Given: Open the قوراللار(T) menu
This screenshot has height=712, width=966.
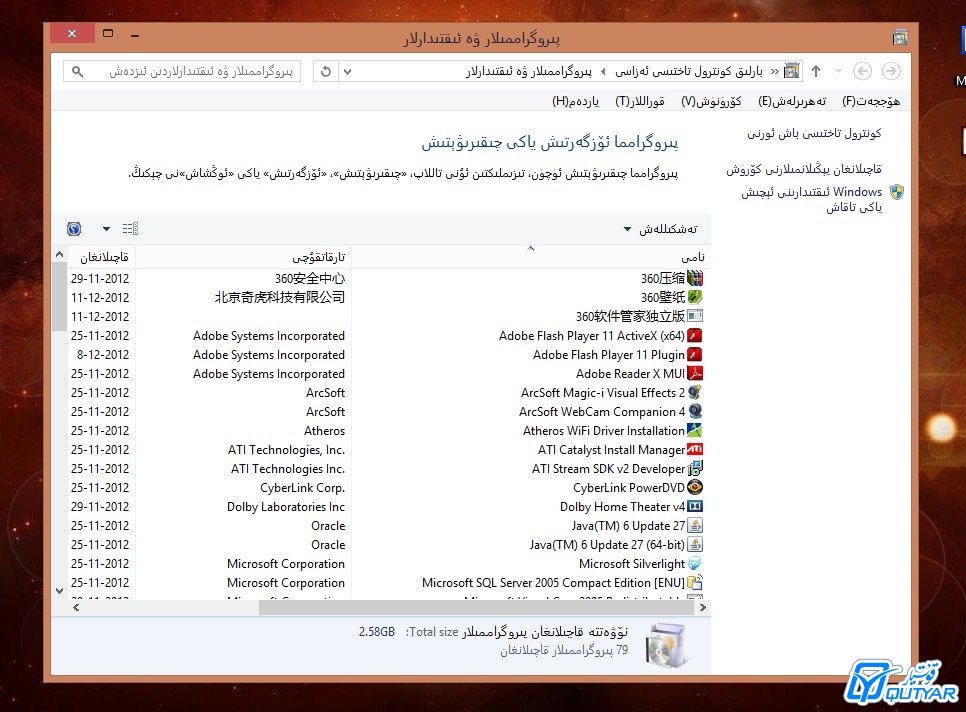Looking at the screenshot, I should [640, 101].
